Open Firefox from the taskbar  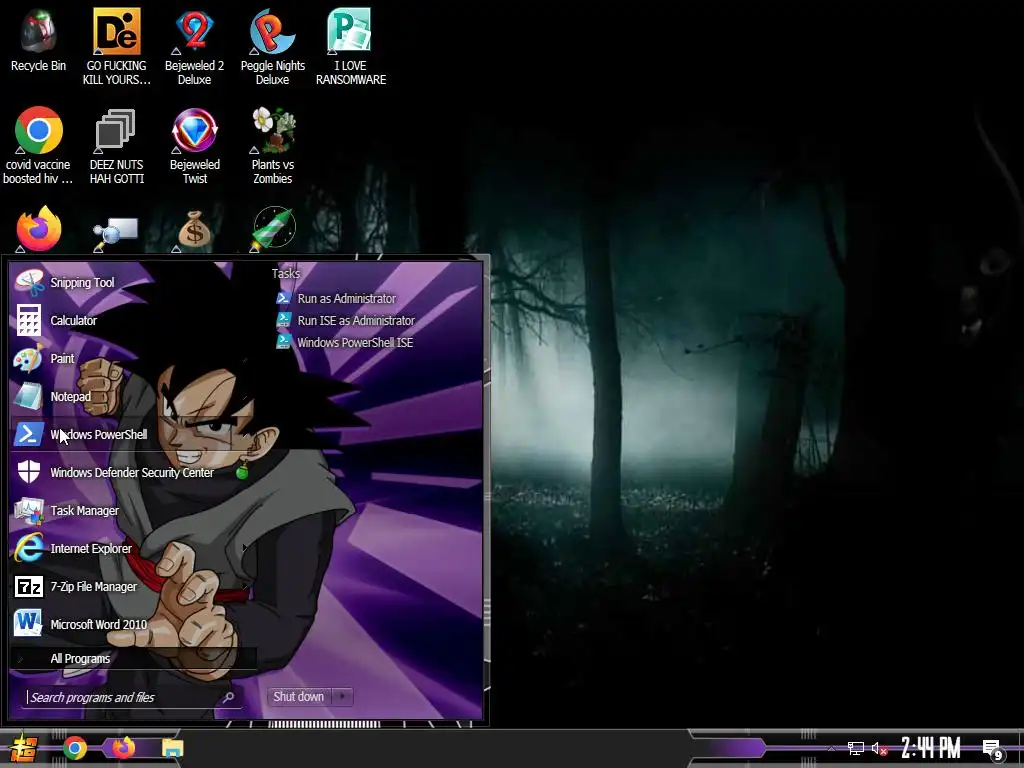click(x=123, y=747)
